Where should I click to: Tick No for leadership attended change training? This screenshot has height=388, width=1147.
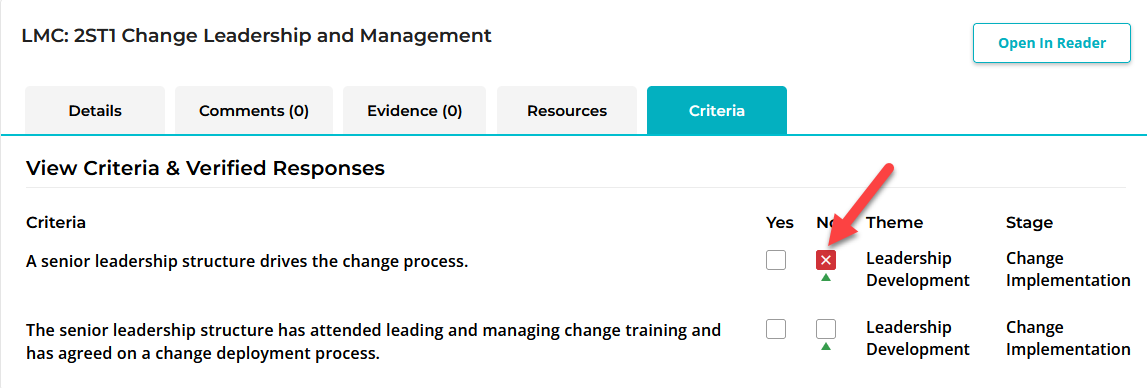826,329
